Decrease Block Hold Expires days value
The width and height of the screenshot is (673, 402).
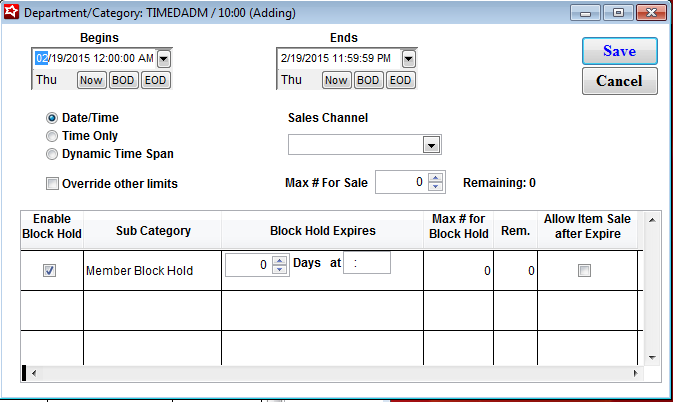[279, 269]
